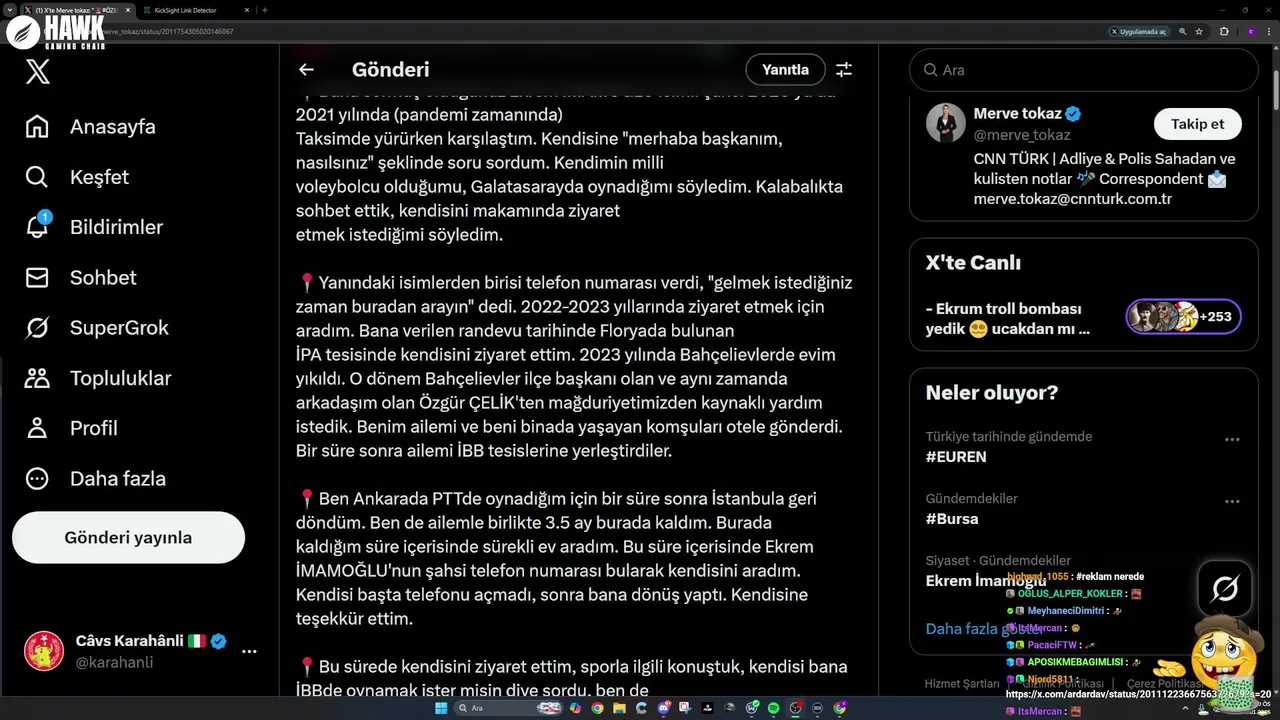Open the Chrome profile avatar
1280x720 pixels.
(x=1250, y=31)
